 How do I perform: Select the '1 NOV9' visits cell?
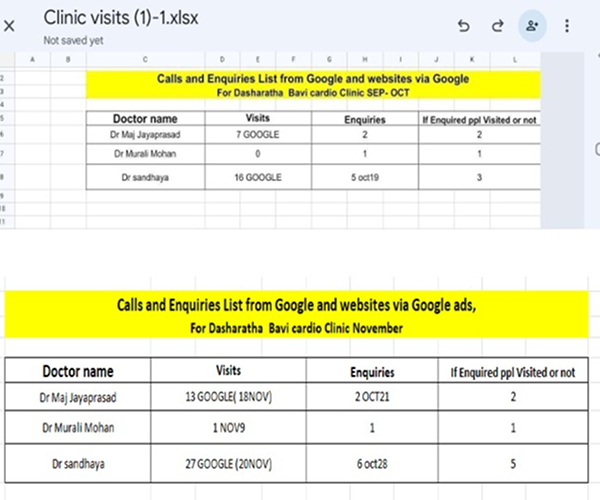tap(228, 427)
